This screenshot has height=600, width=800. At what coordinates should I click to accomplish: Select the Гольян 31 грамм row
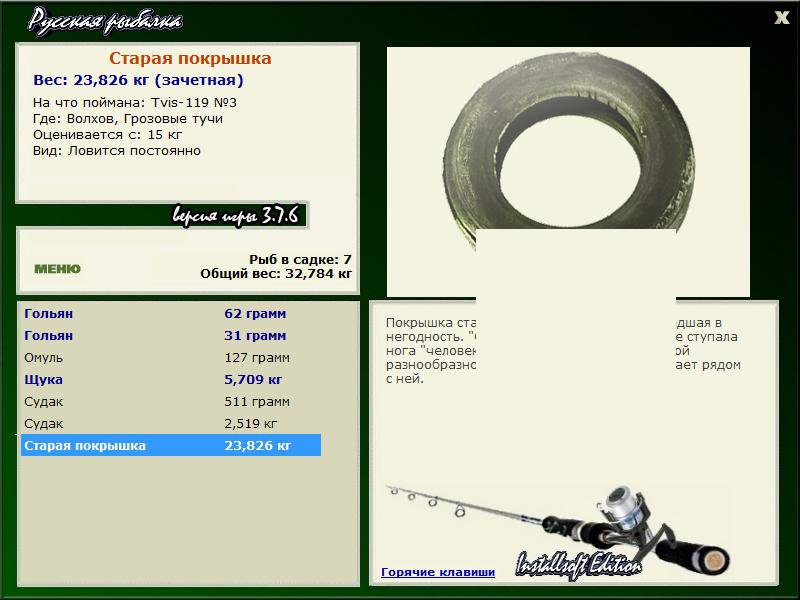tap(171, 335)
